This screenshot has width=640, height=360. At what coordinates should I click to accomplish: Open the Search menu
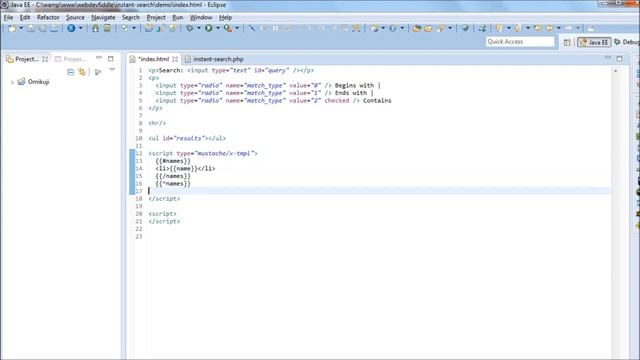pyautogui.click(x=131, y=18)
